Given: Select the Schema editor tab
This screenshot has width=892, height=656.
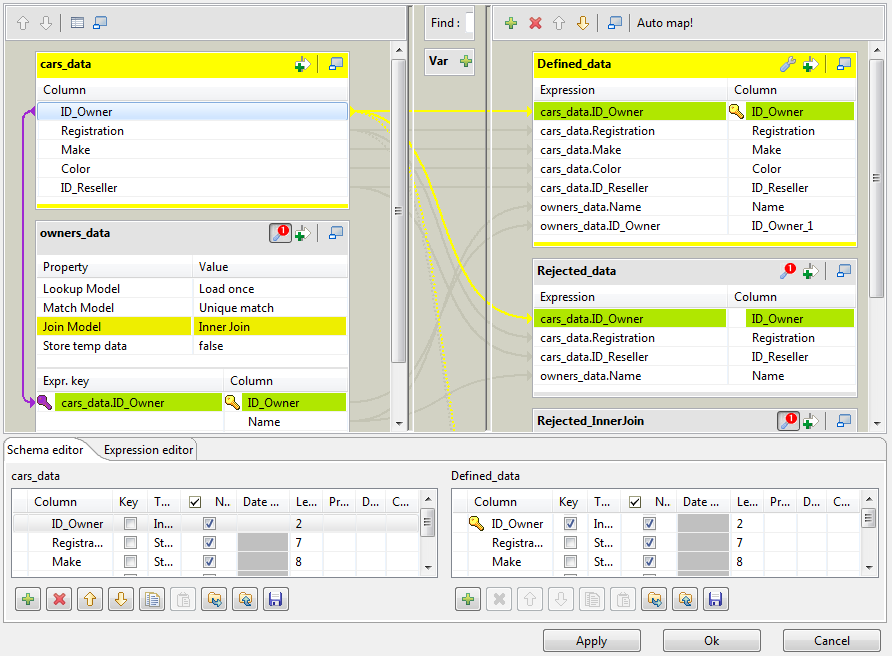Looking at the screenshot, I should click(x=45, y=450).
